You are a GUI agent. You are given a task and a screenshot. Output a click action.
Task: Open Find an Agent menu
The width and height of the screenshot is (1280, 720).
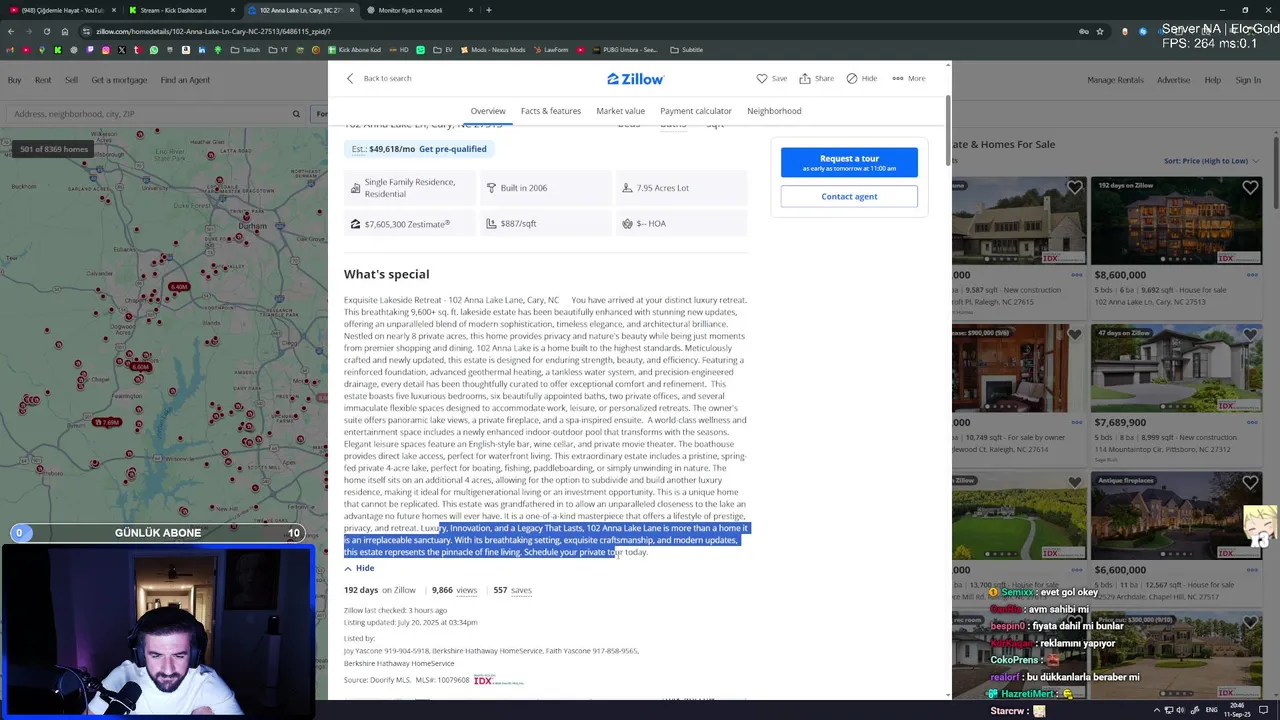click(185, 80)
